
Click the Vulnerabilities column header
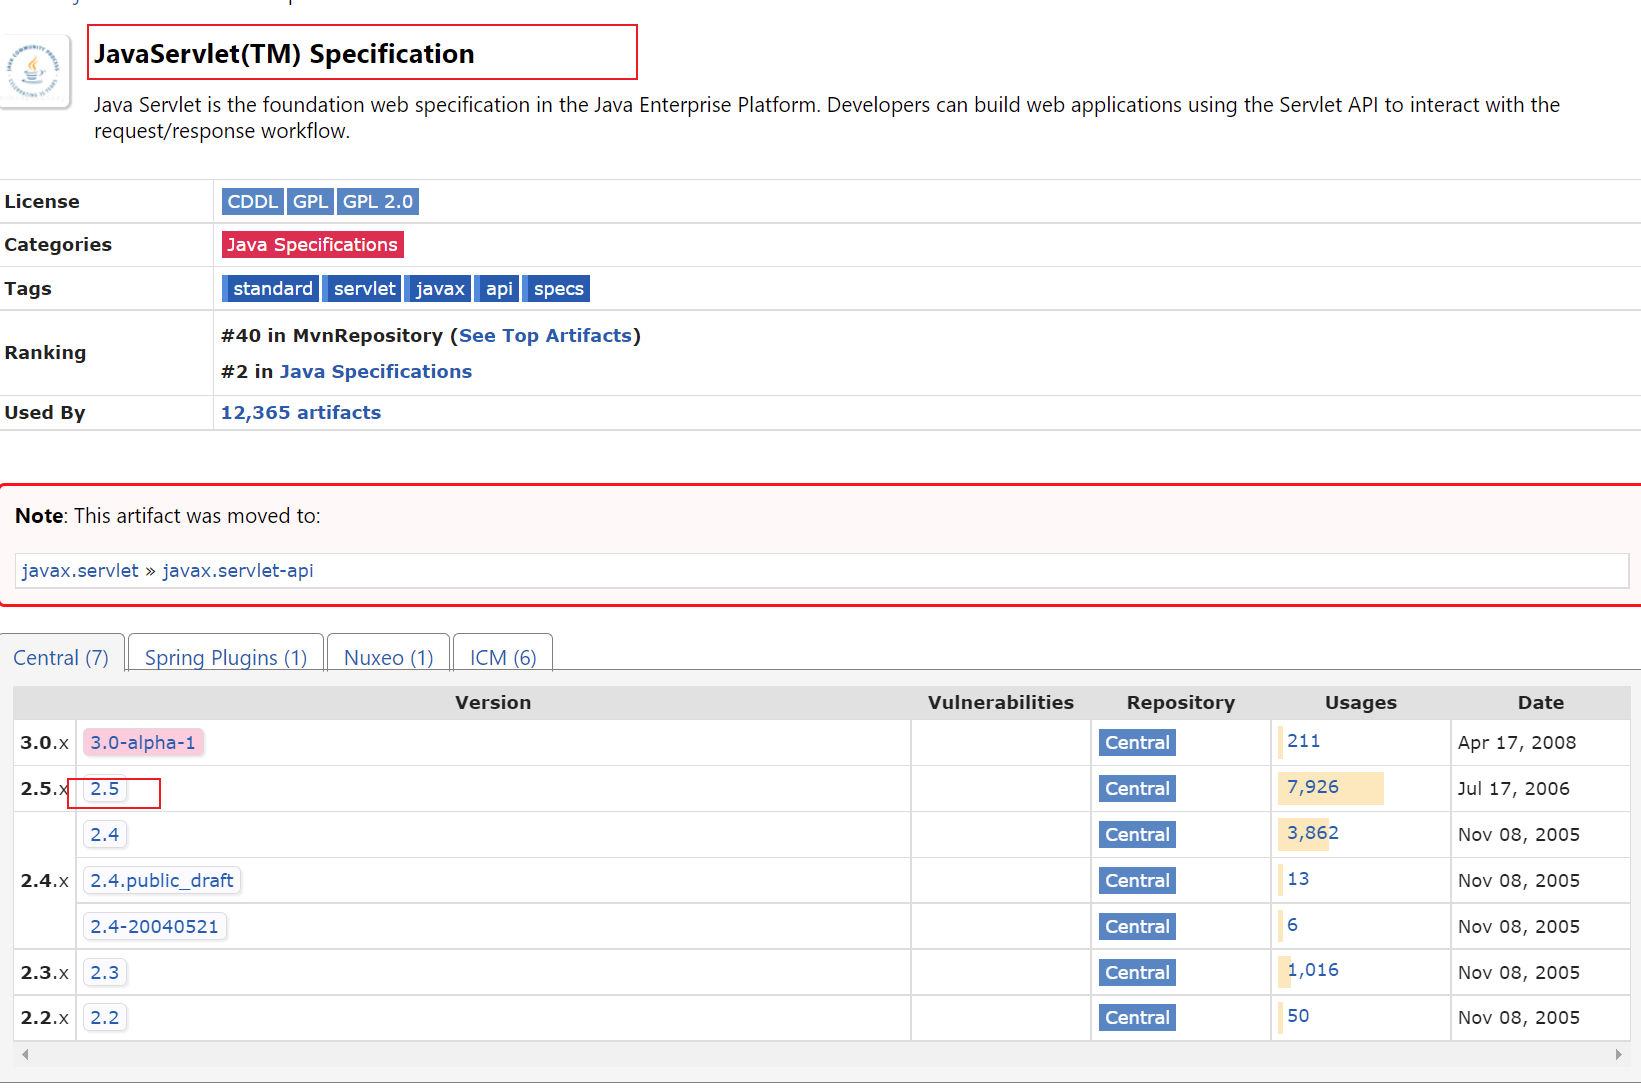(1001, 703)
